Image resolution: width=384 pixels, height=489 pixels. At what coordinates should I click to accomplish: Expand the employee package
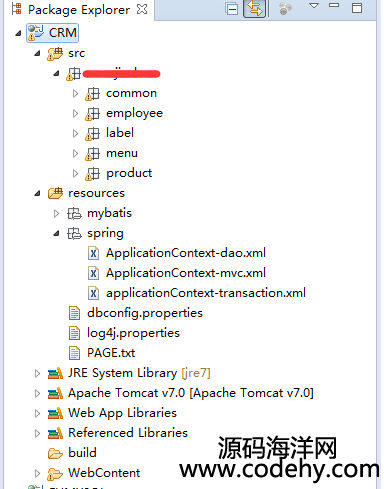click(75, 114)
